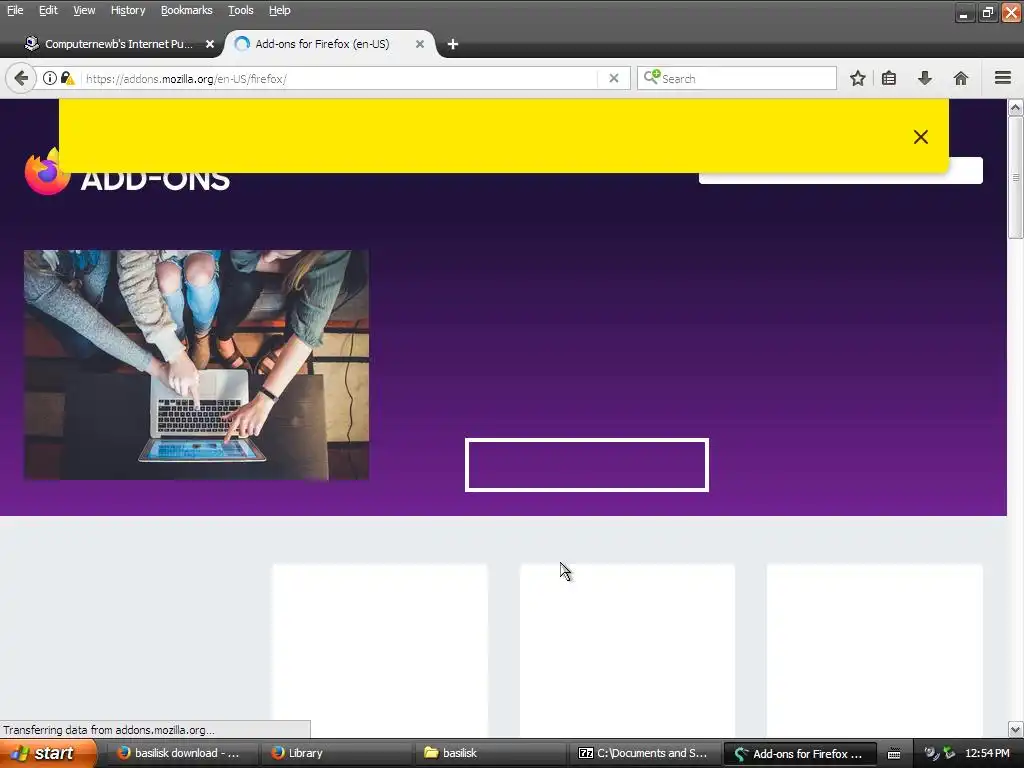Bookmark this page with the star icon

857,78
